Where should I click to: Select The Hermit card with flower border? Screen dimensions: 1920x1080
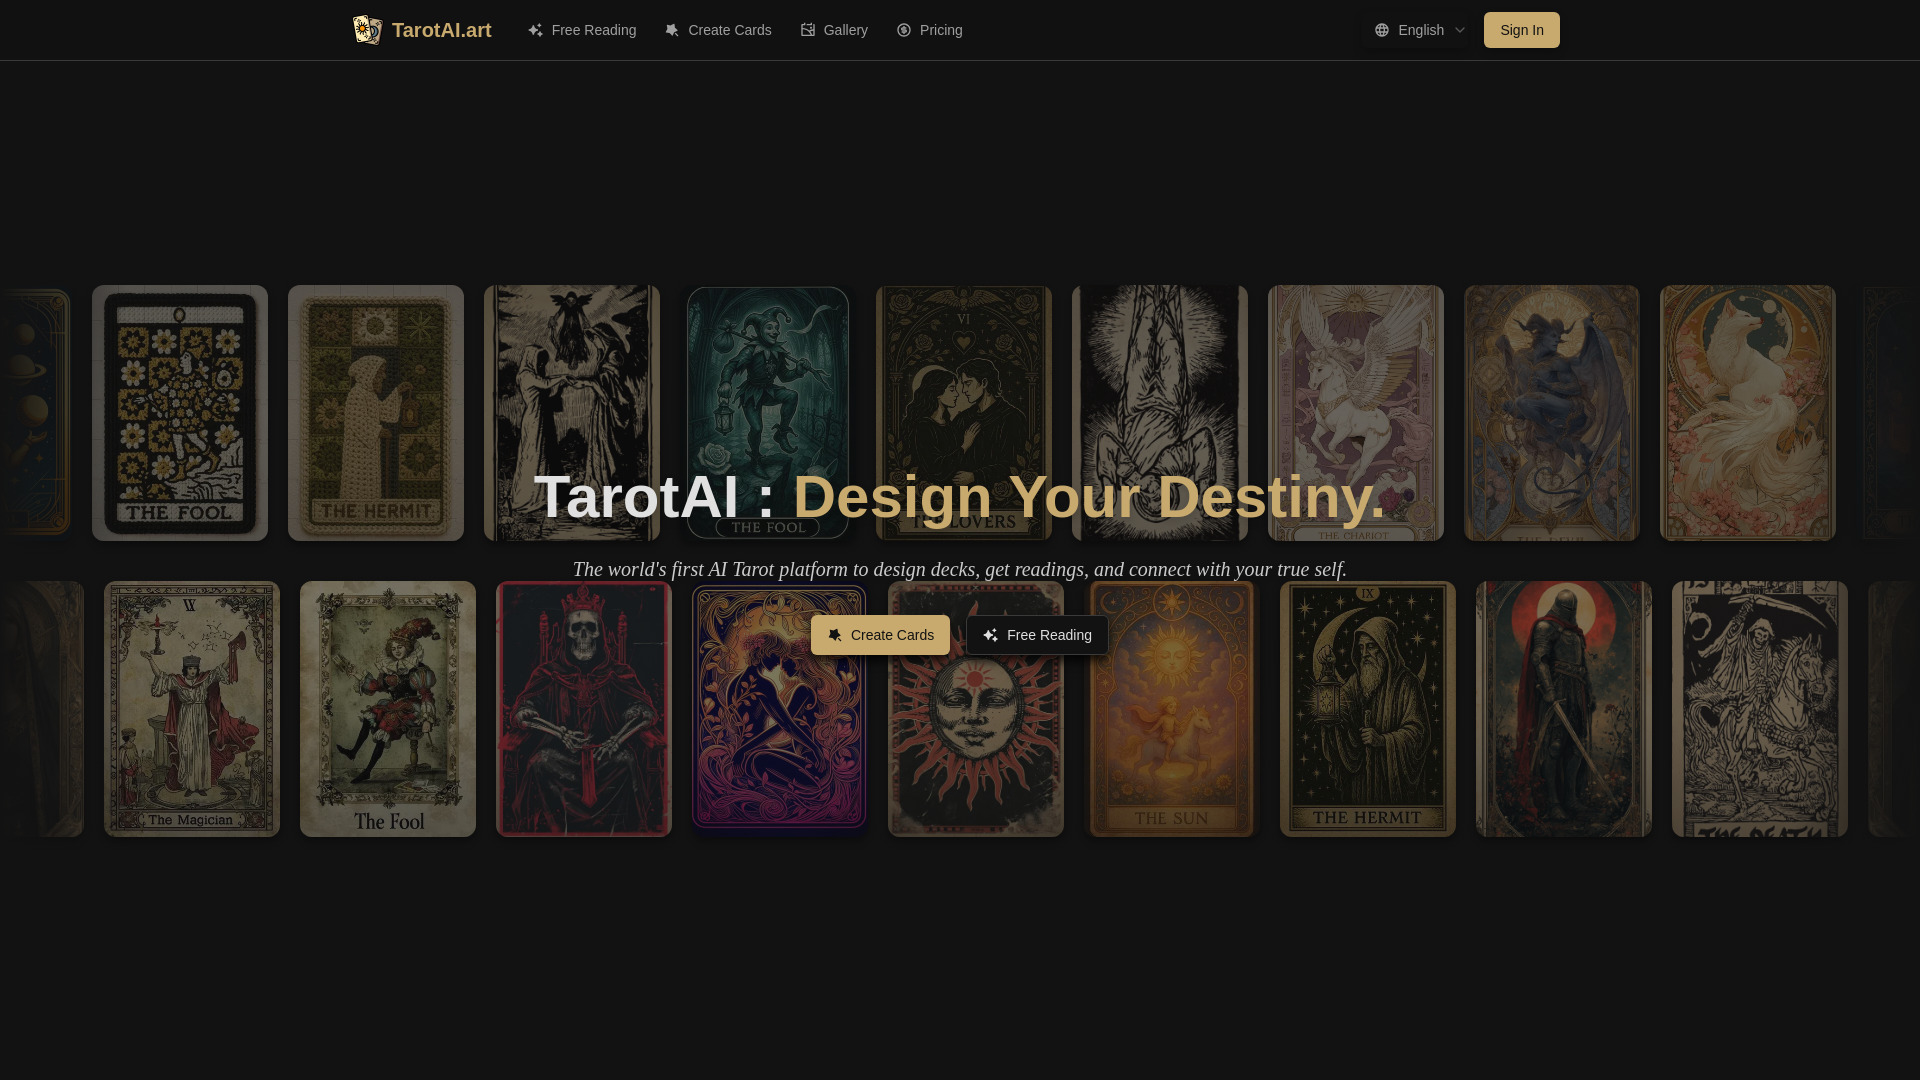[375, 412]
